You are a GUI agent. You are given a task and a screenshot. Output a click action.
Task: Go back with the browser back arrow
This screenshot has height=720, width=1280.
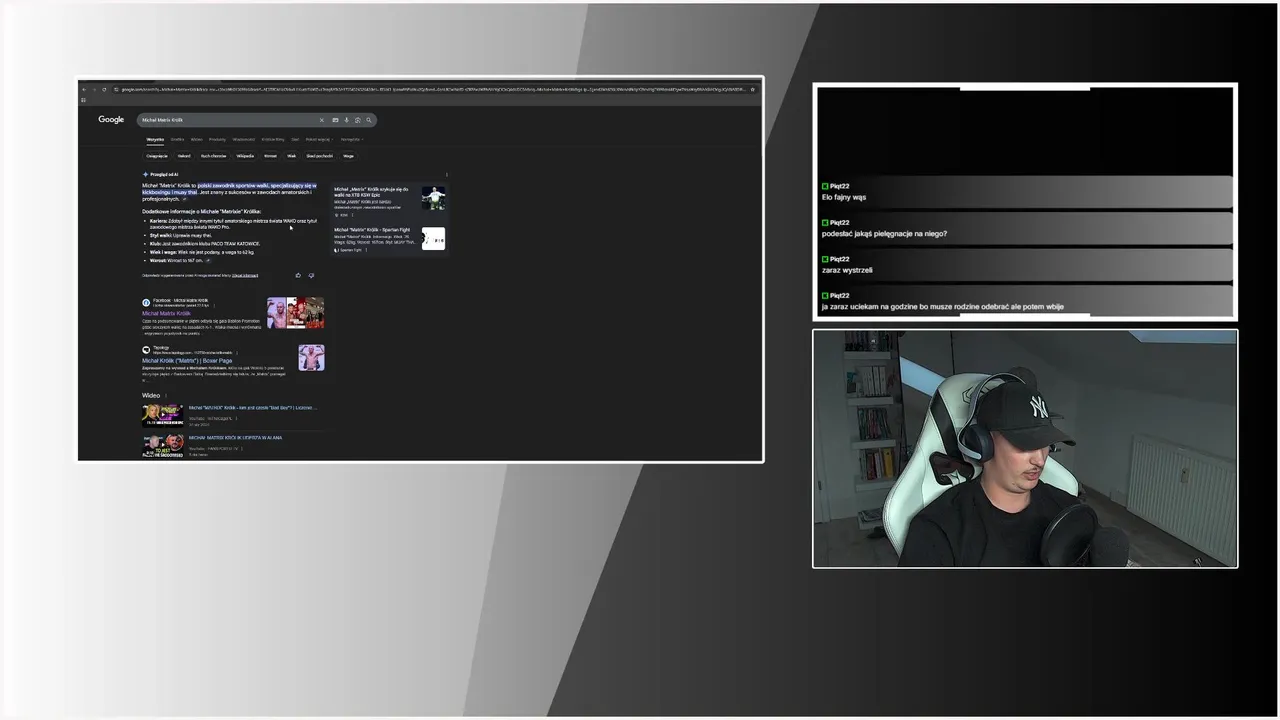tap(84, 90)
